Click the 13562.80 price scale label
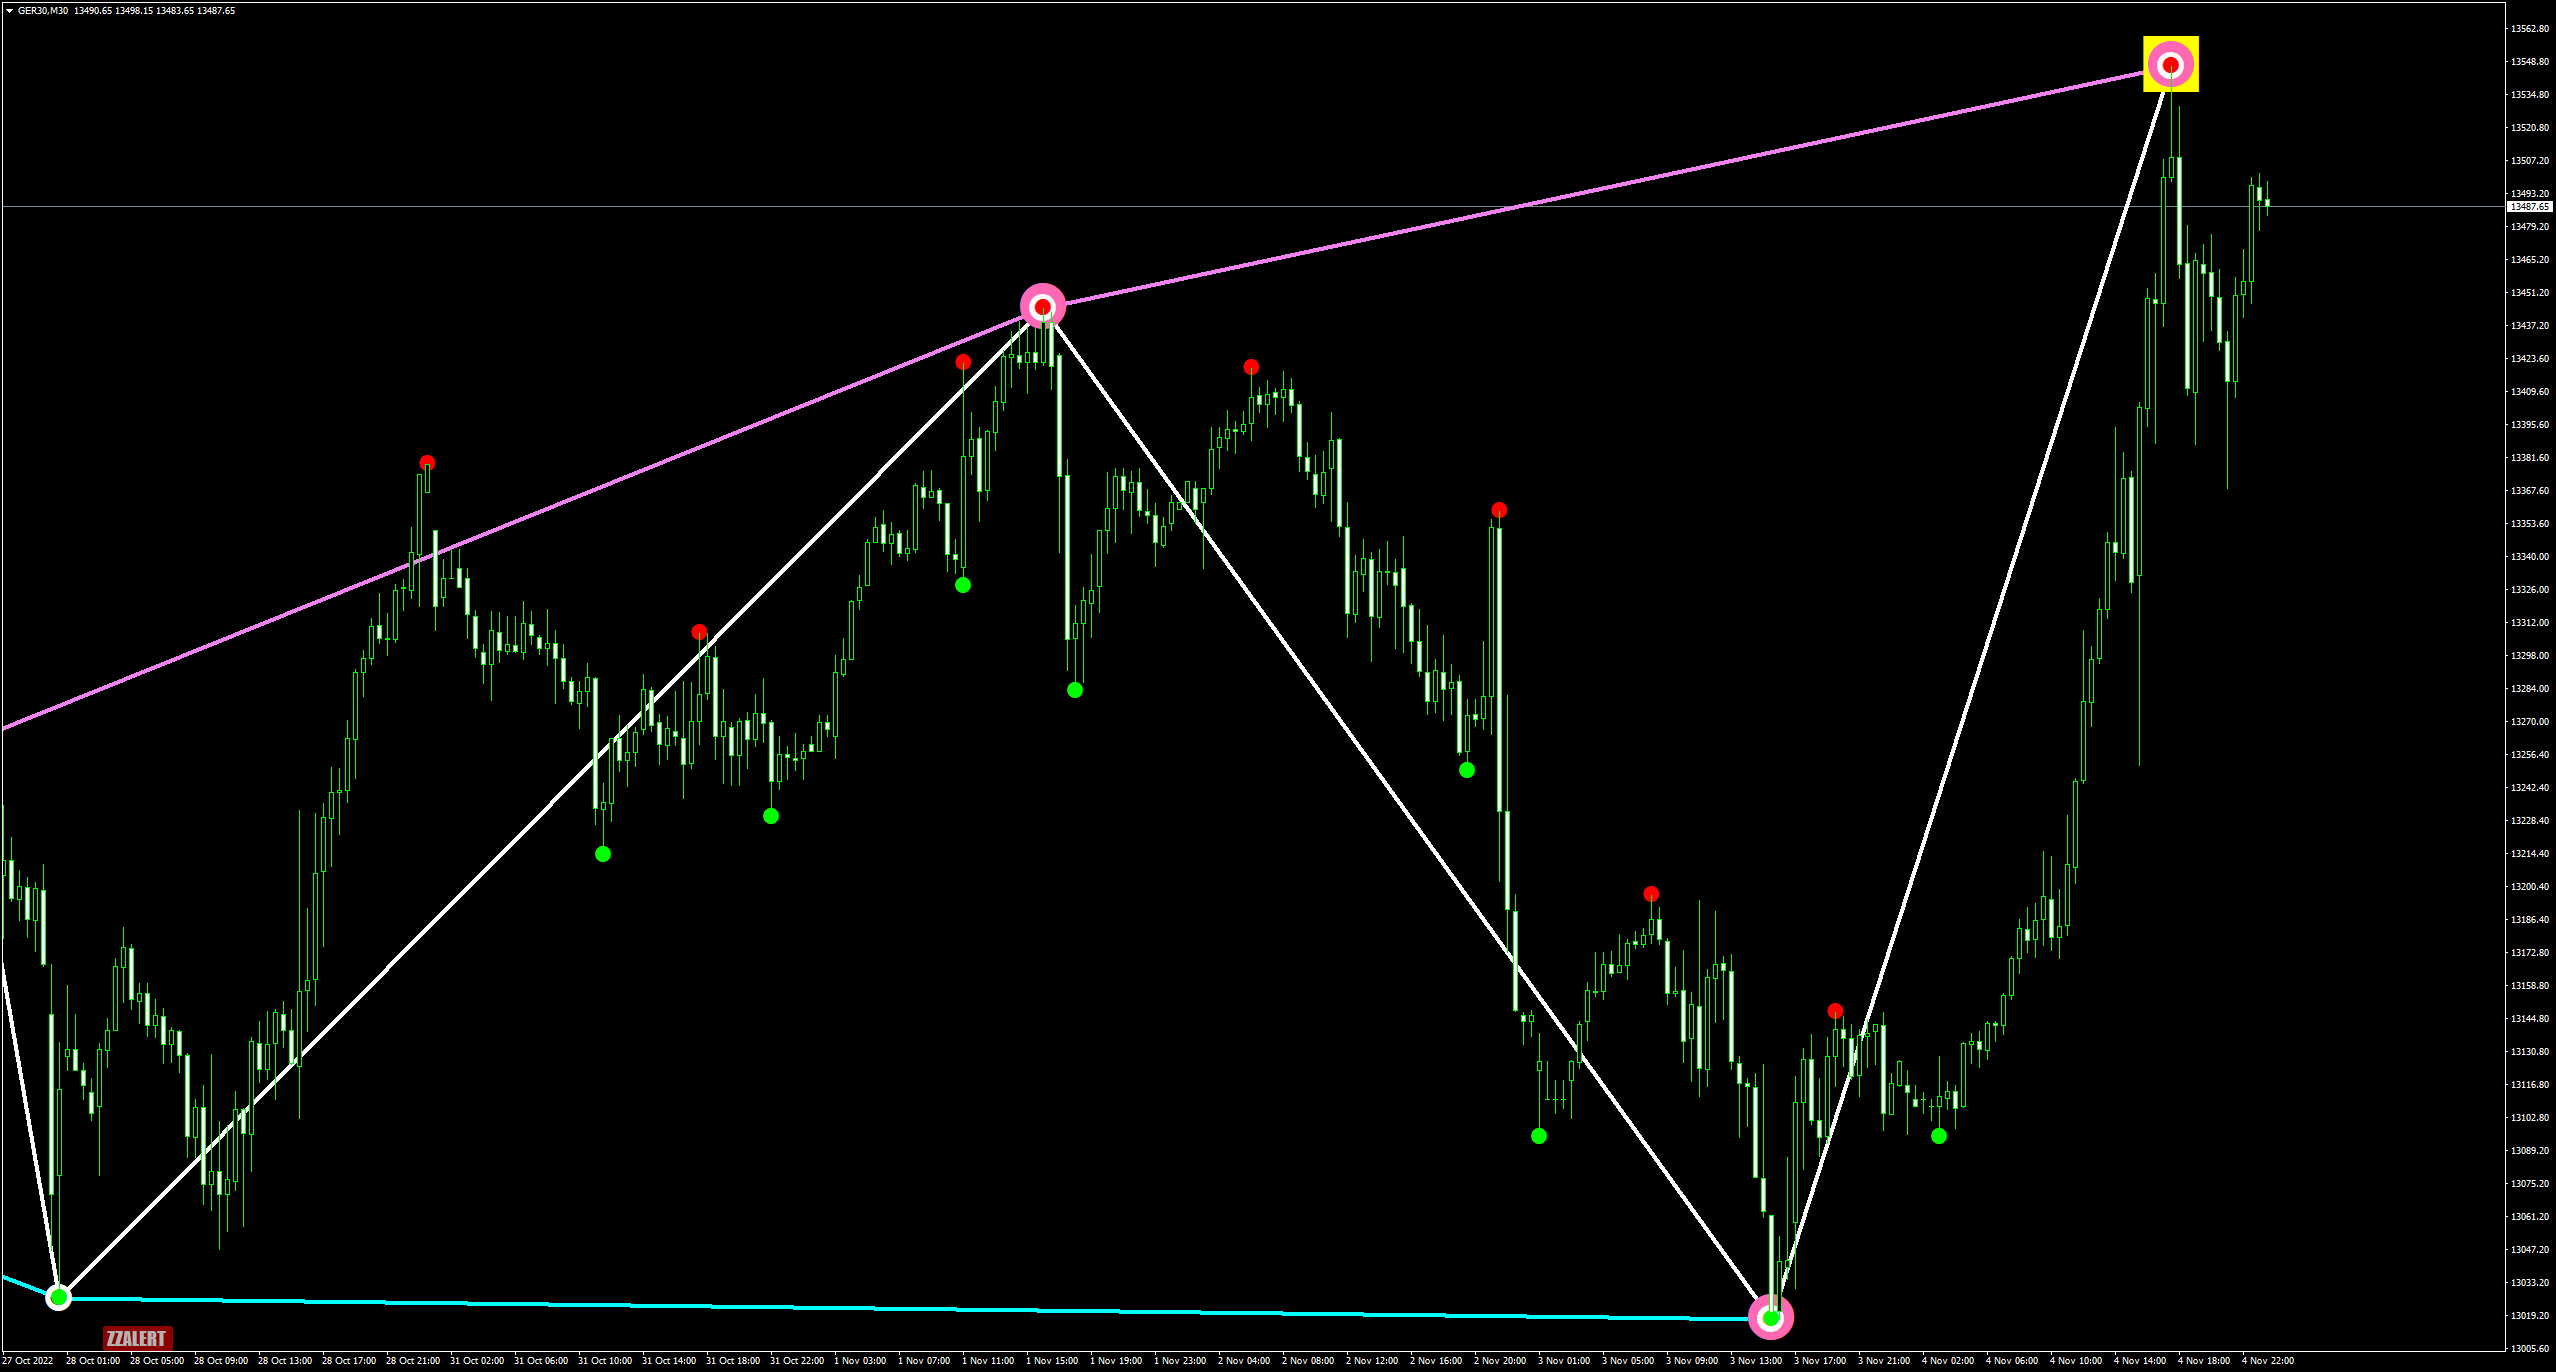This screenshot has width=2556, height=1372. [x=2529, y=29]
